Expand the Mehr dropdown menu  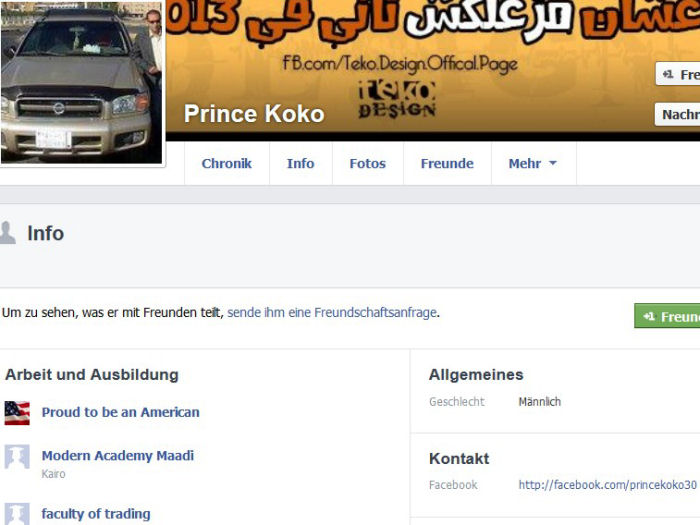[x=533, y=163]
